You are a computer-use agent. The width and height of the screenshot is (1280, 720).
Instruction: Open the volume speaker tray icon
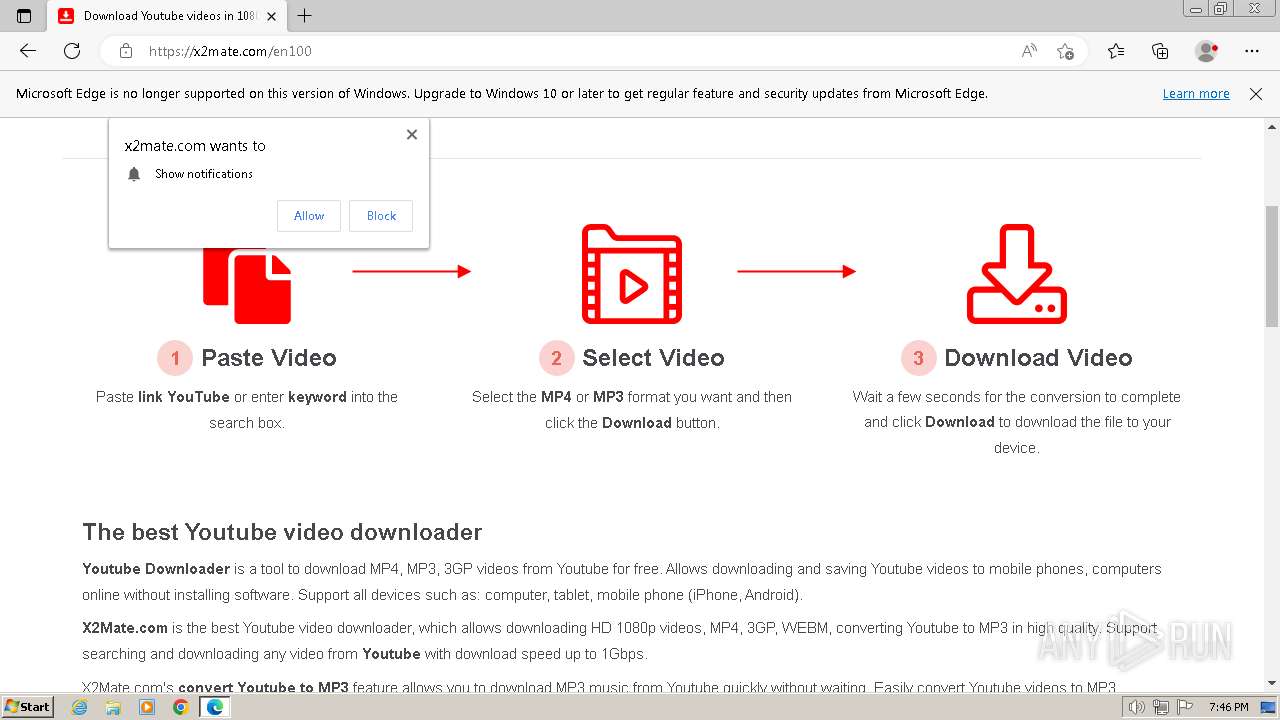coord(1137,707)
